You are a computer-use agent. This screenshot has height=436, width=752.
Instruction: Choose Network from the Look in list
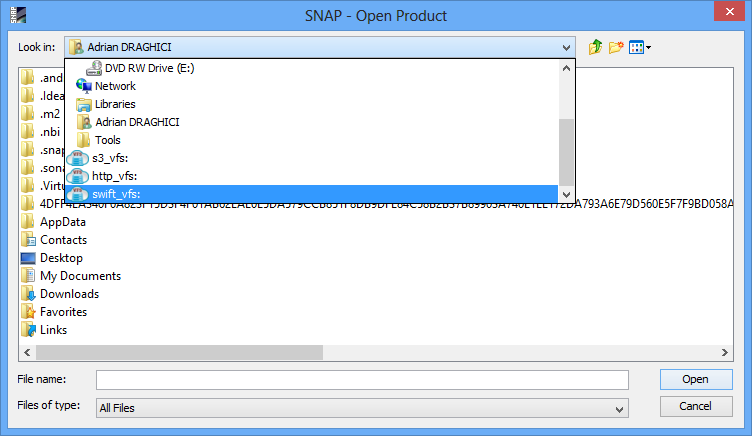pyautogui.click(x=312, y=86)
